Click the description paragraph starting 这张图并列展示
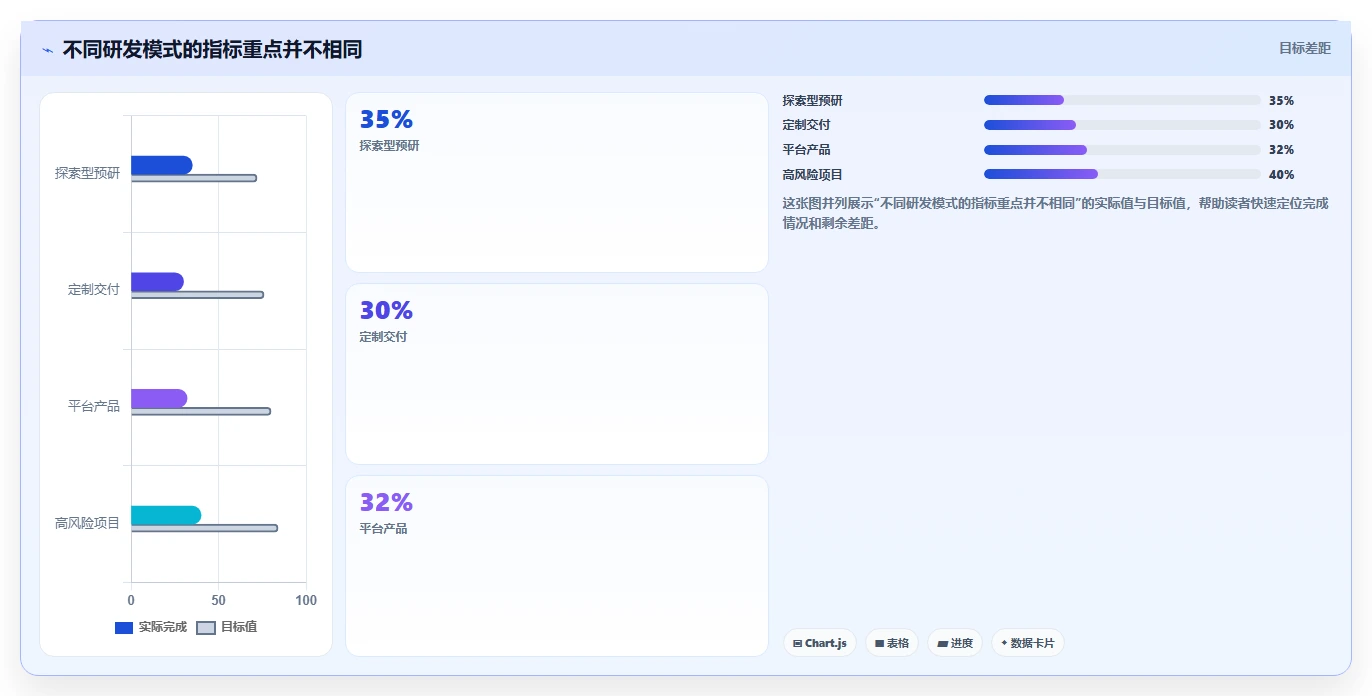The height and width of the screenshot is (696, 1372). (x=1056, y=213)
